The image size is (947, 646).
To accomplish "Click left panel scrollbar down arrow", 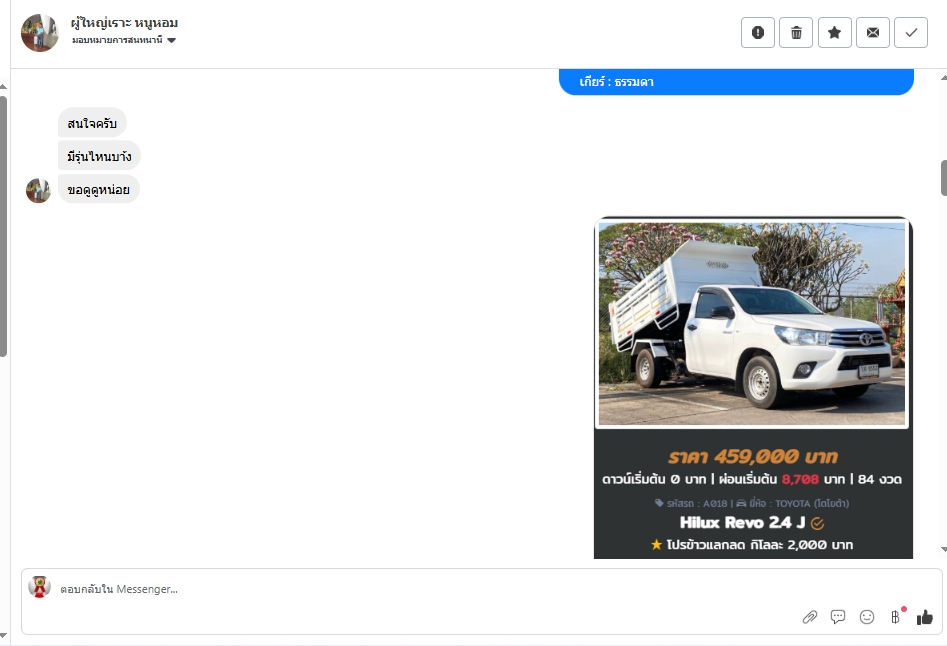I will [4, 635].
